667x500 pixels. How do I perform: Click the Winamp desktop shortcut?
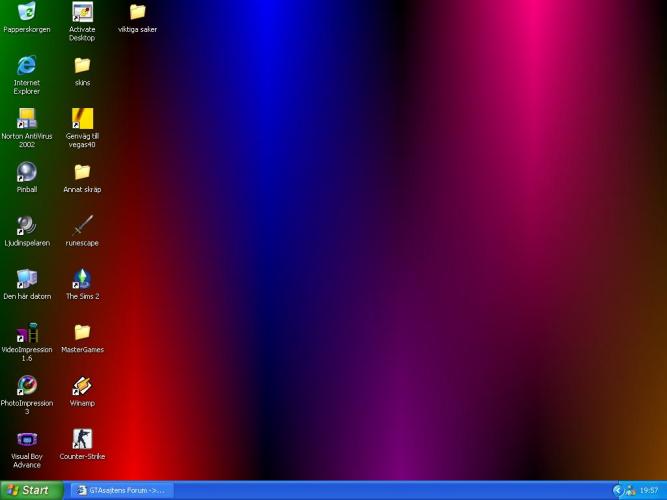[x=82, y=386]
